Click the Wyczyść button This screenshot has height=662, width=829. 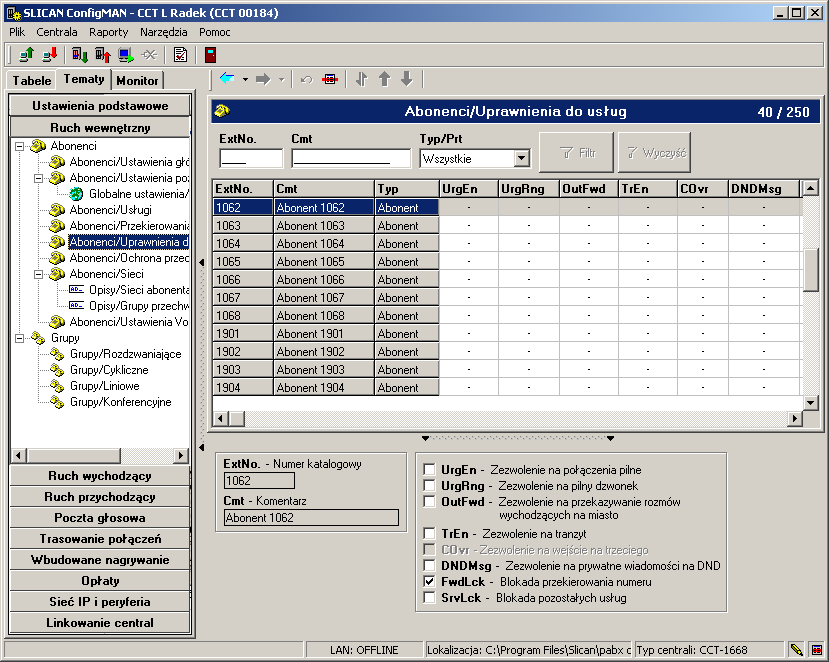coord(655,152)
